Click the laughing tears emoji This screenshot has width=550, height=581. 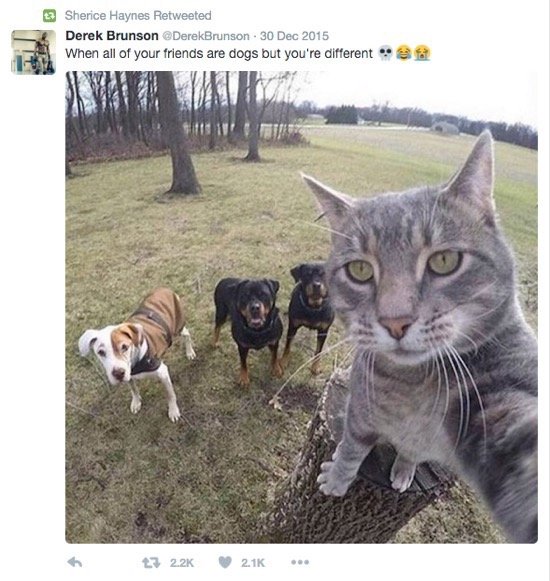tap(404, 53)
